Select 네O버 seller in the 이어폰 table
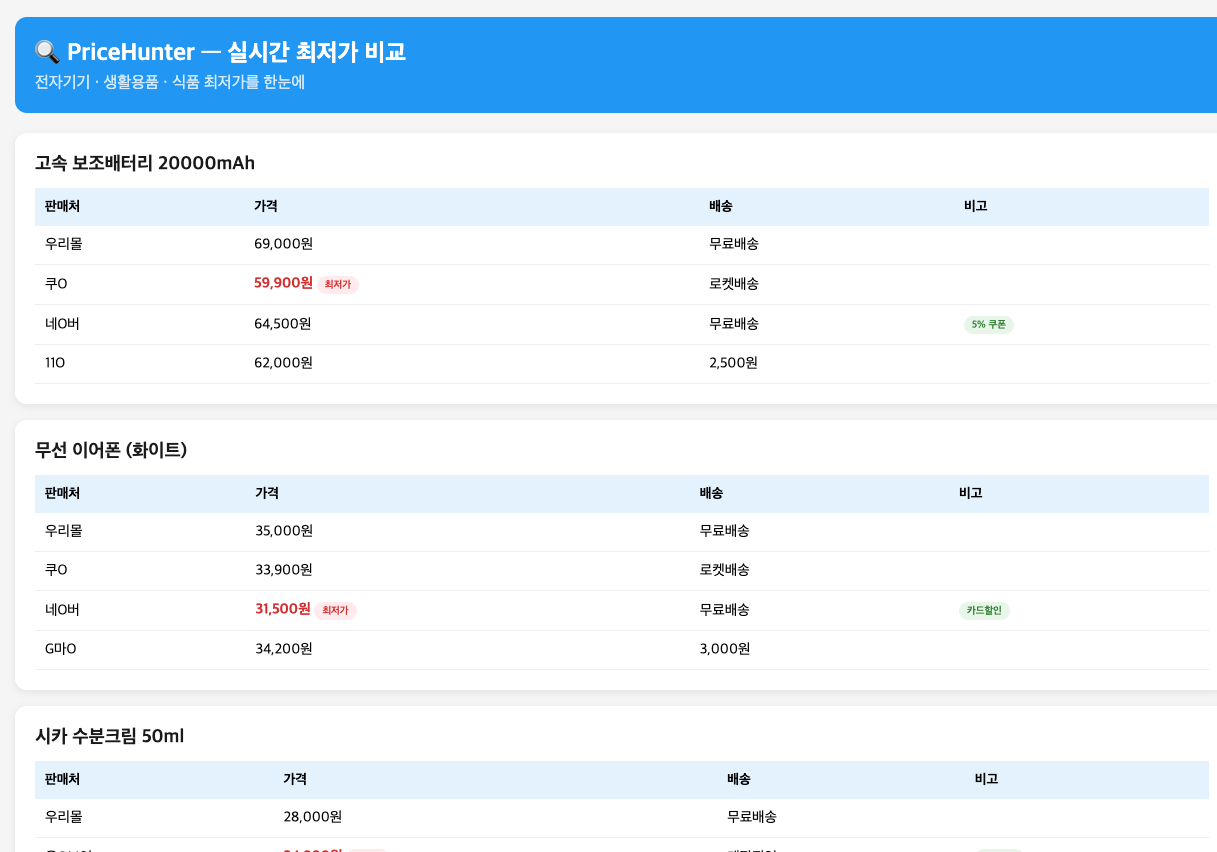Viewport: 1217px width, 852px height. [62, 610]
